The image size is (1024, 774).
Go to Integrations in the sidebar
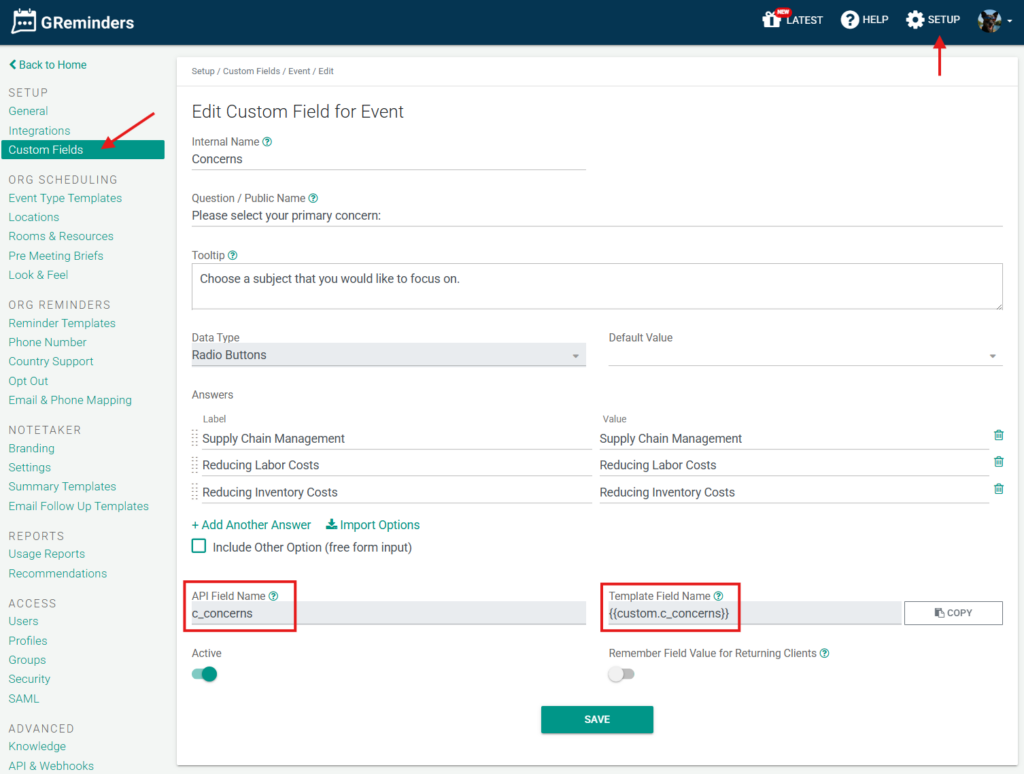[x=39, y=131]
